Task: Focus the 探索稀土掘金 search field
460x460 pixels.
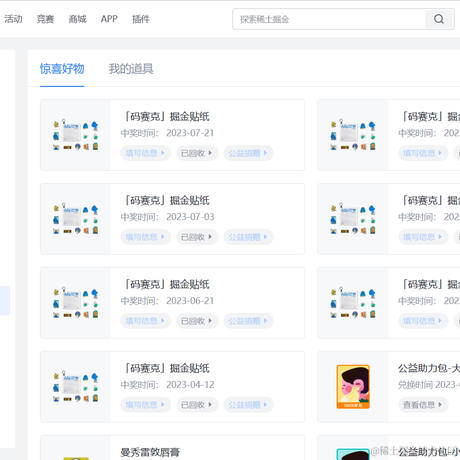Action: [329, 19]
